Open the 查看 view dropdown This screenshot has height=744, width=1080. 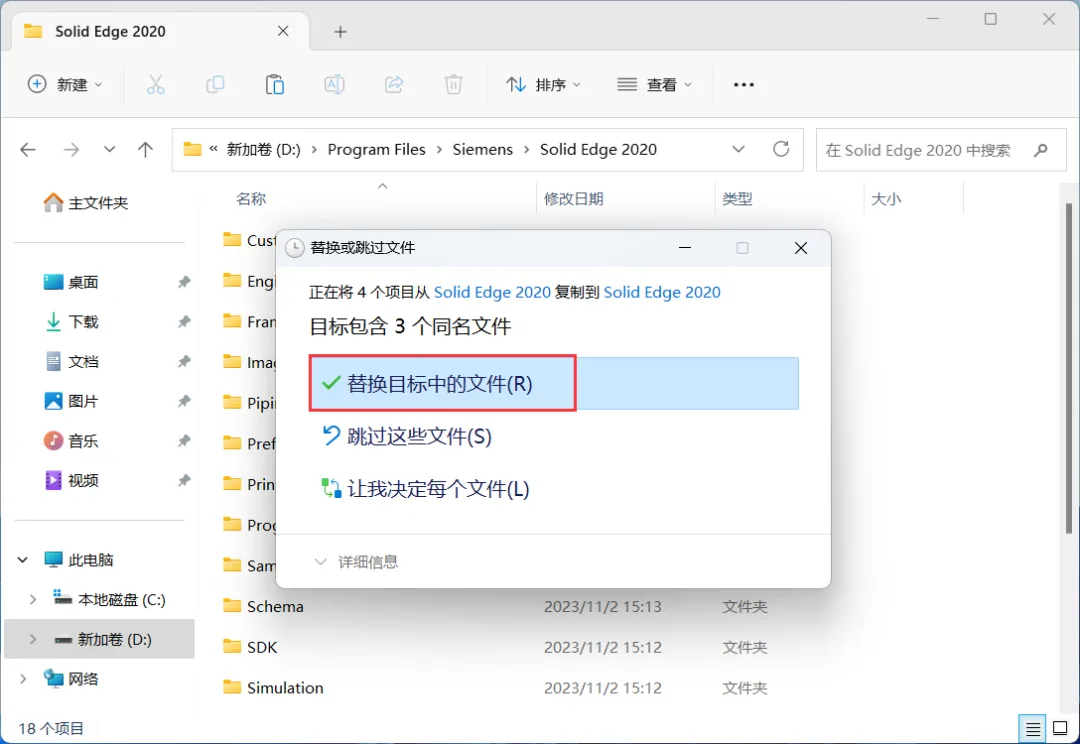point(654,85)
